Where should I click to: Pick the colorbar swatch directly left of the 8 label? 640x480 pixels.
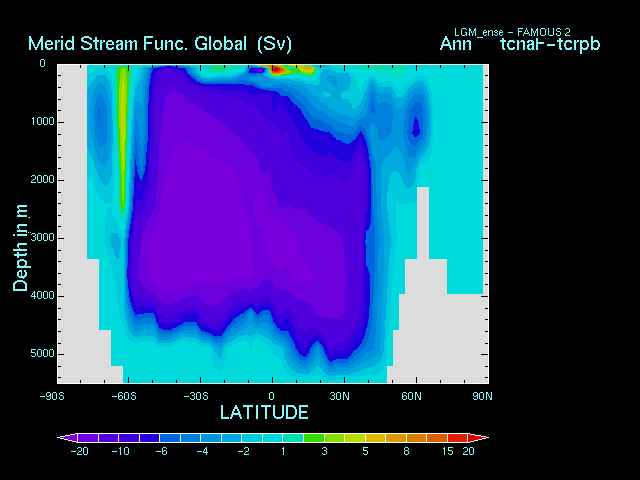pyautogui.click(x=396, y=438)
